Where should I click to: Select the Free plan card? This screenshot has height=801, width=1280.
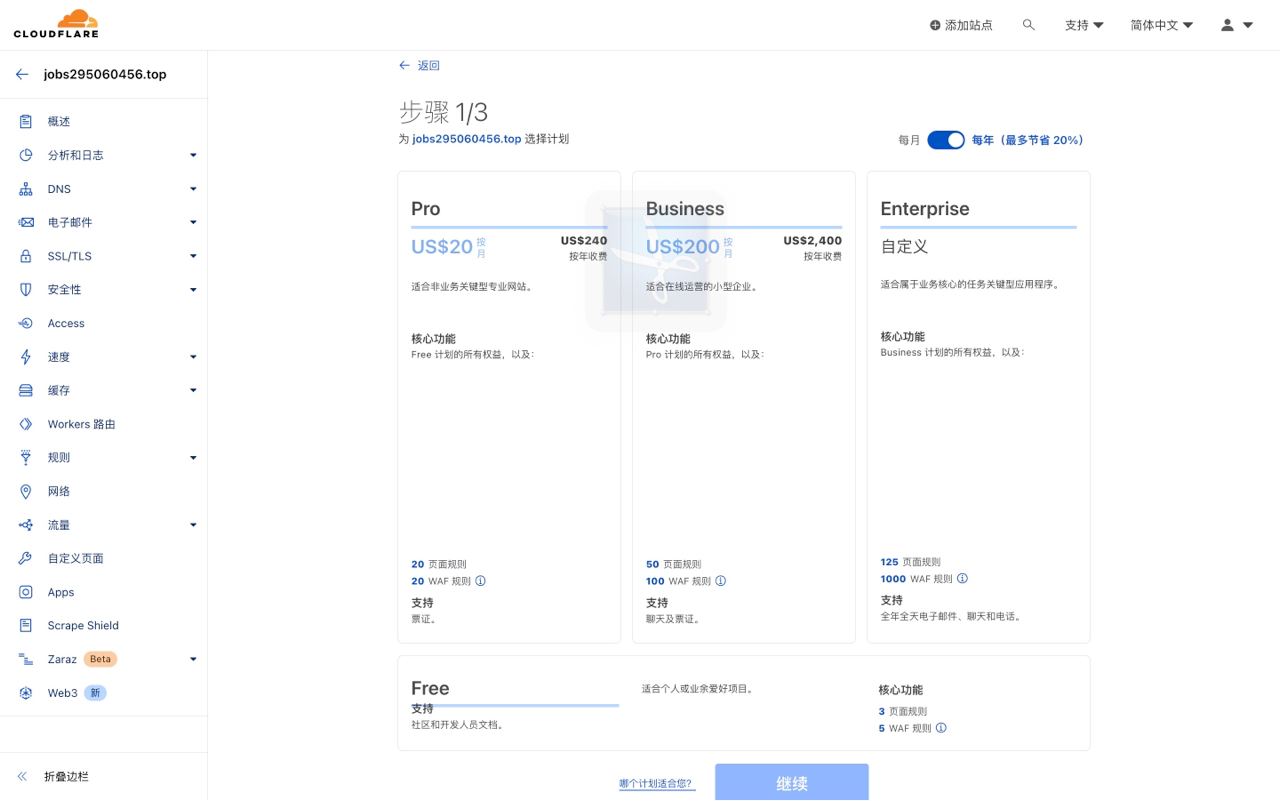(x=744, y=703)
